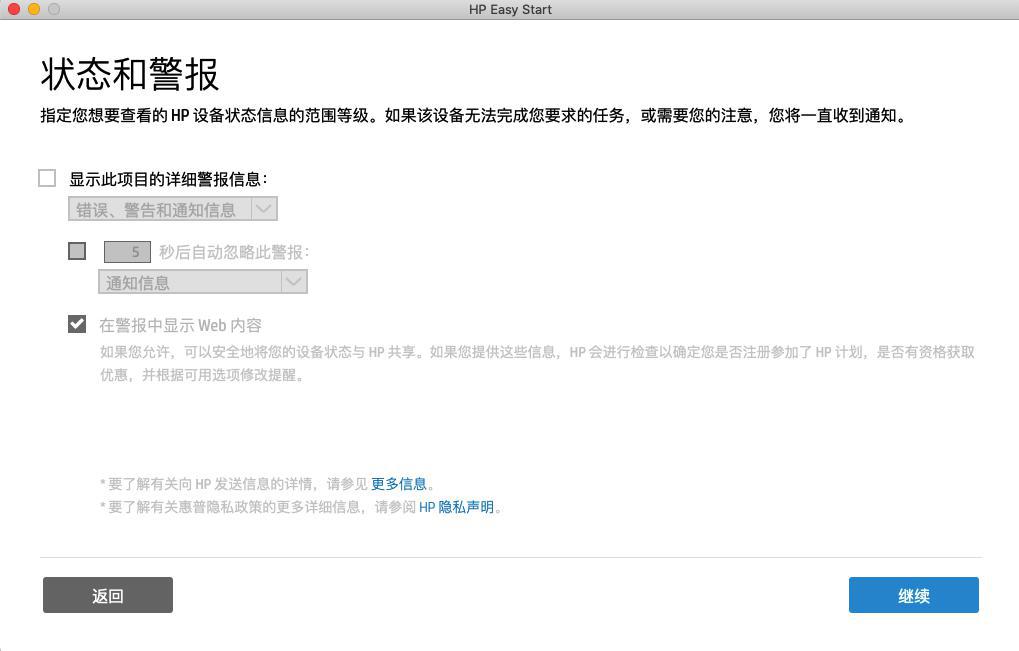Click the 状态和警报 heading text

130,74
